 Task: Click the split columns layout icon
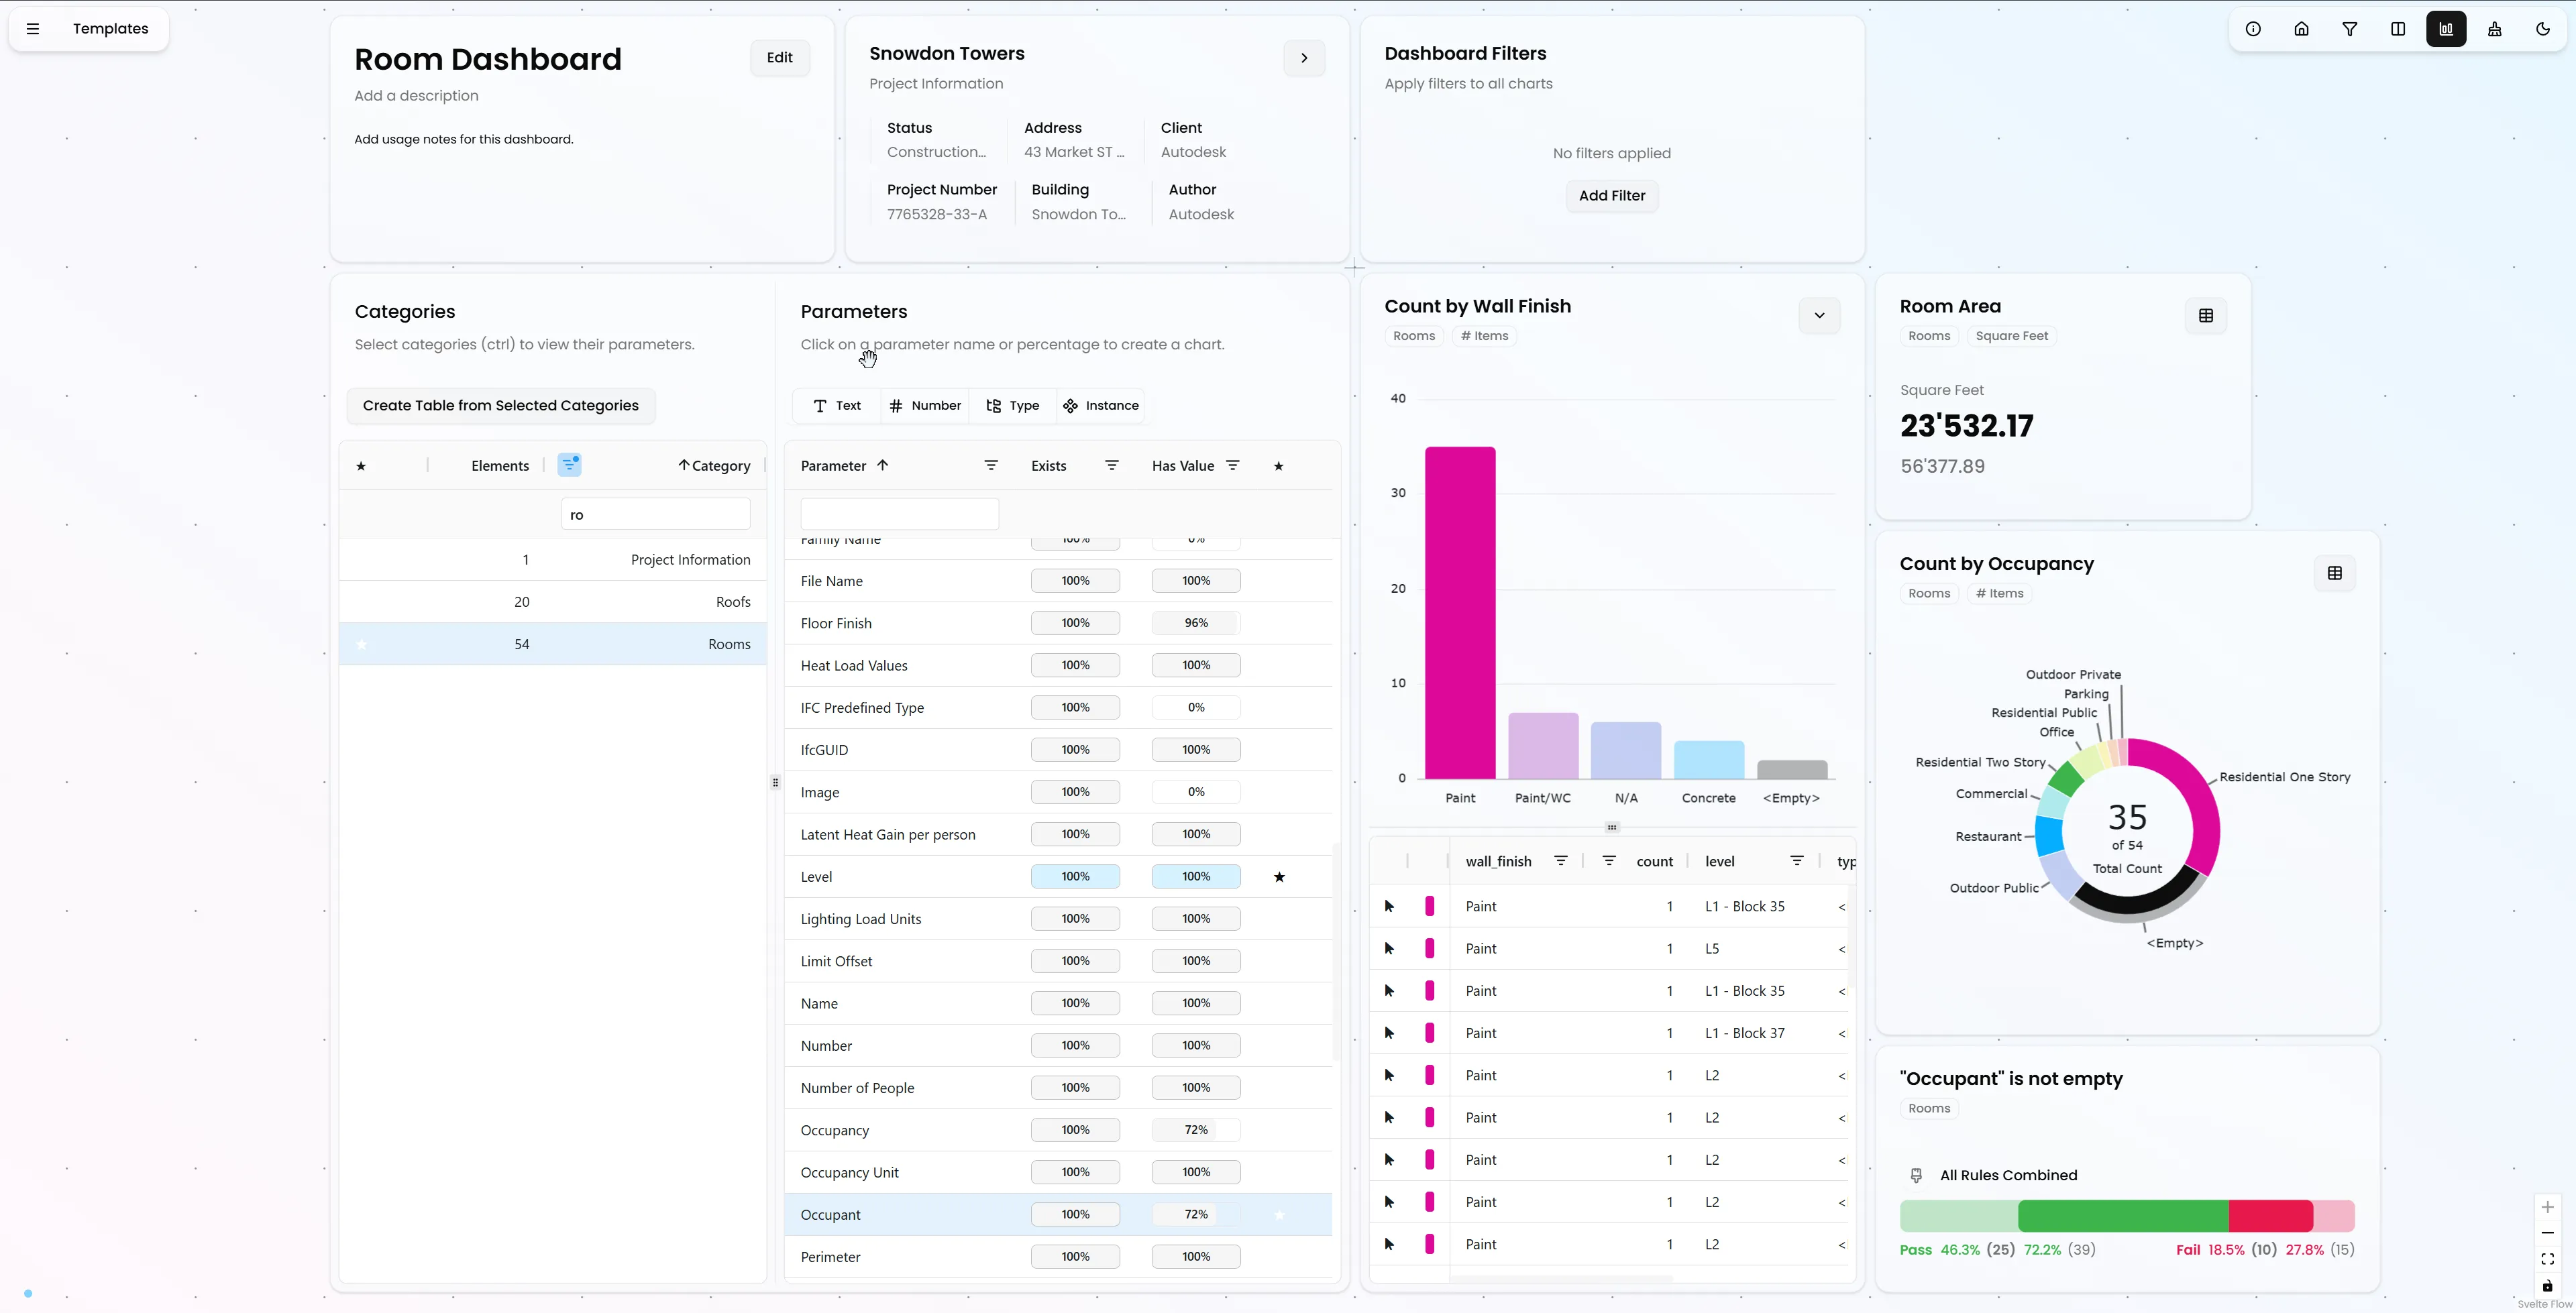2398,29
